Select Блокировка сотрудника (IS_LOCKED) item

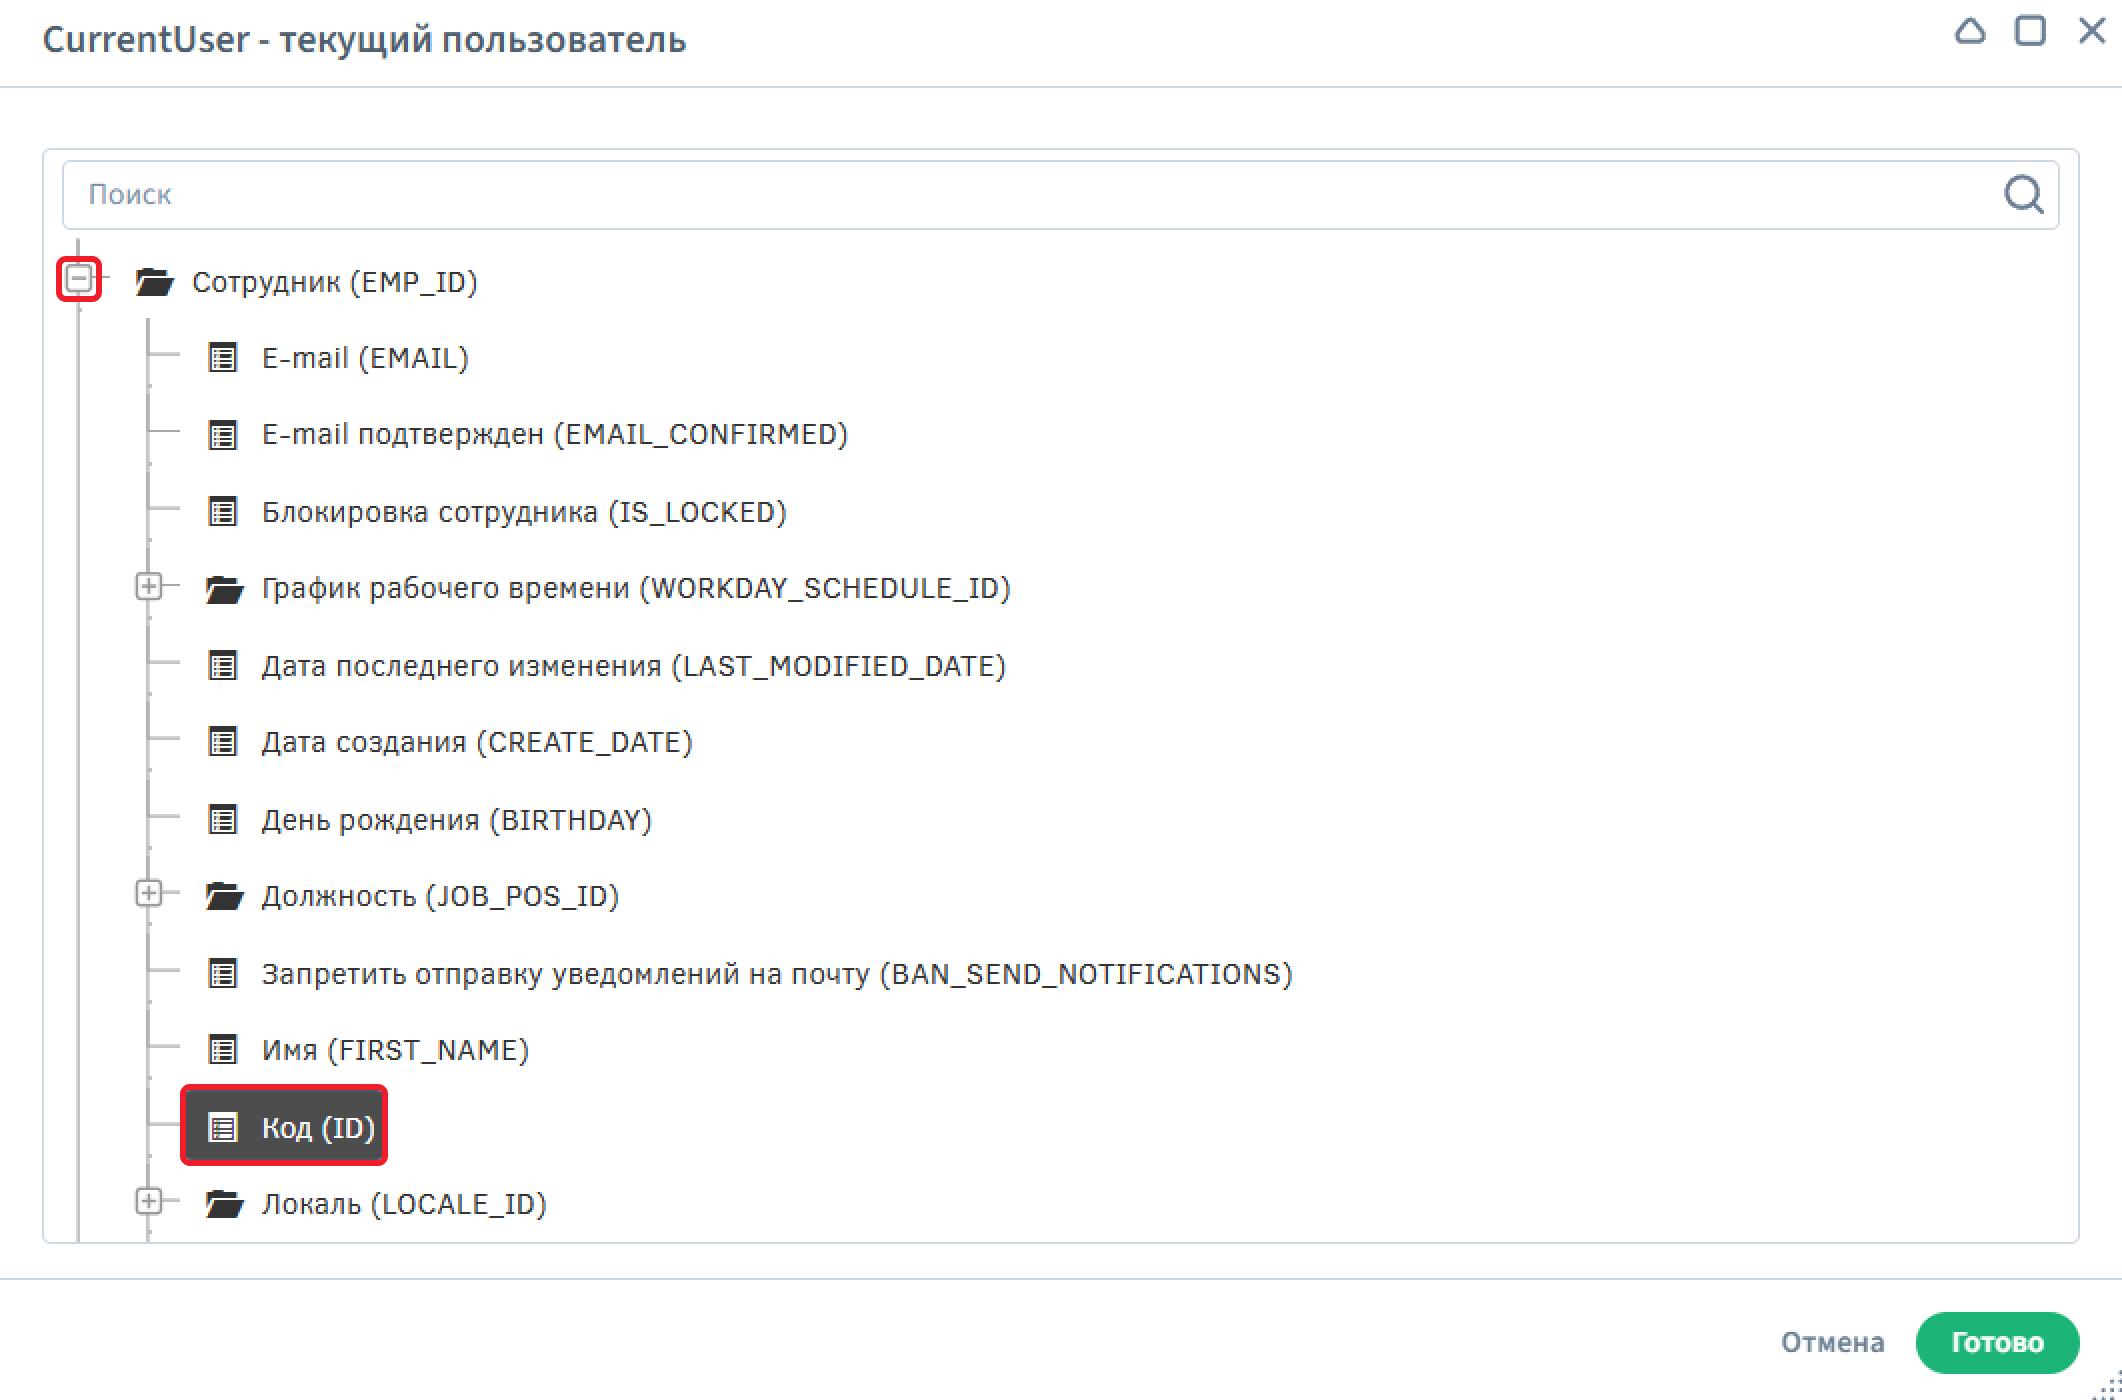pos(523,512)
